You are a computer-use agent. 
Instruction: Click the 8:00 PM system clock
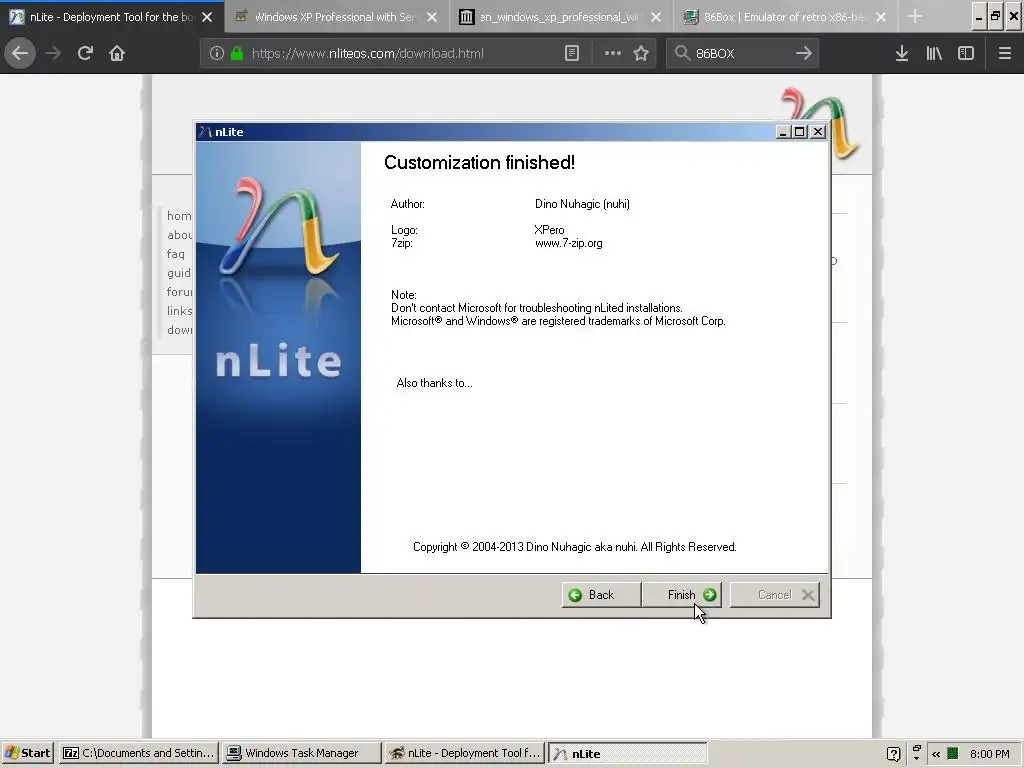pyautogui.click(x=989, y=754)
